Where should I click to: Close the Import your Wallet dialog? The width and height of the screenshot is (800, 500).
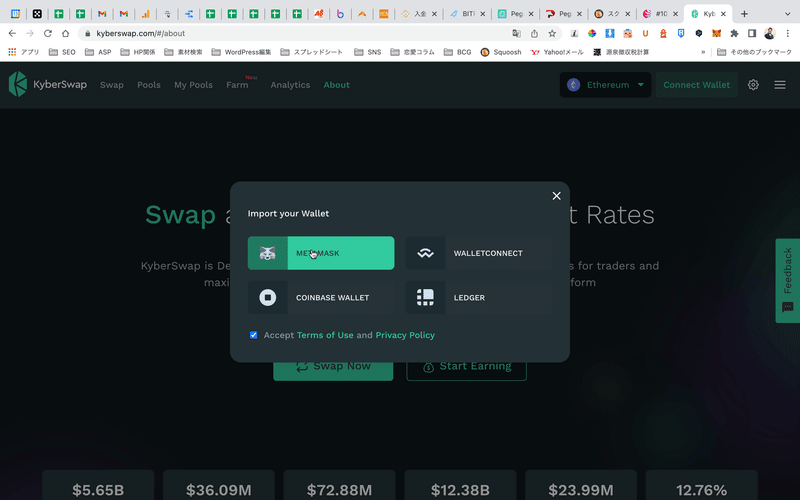pyautogui.click(x=556, y=196)
